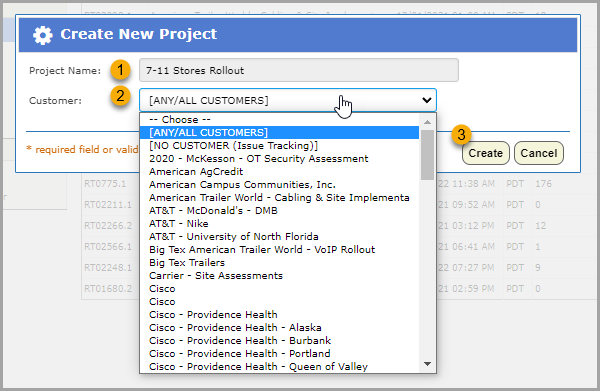Pick 2020 - McKesson - OT Security Assessment
Image resolution: width=600 pixels, height=391 pixels.
coord(279,159)
